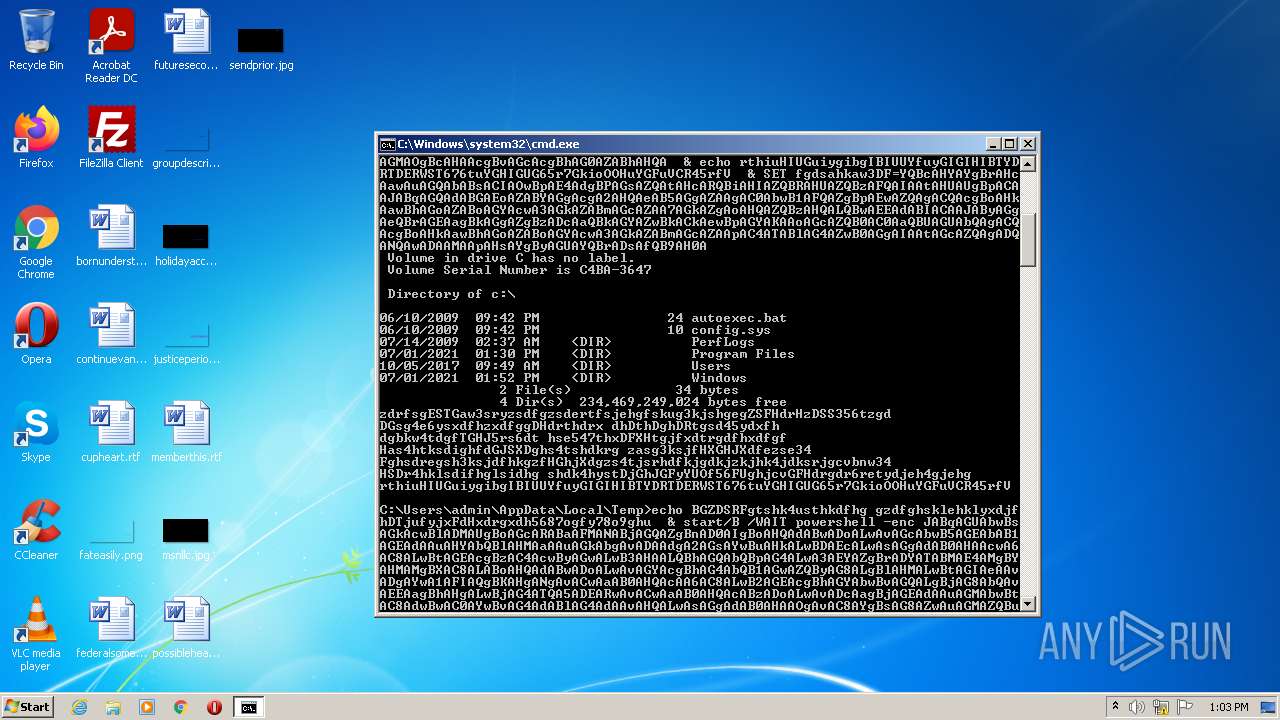Viewport: 1280px width, 720px height.
Task: Launch Opera browser shortcut
Action: 36,334
